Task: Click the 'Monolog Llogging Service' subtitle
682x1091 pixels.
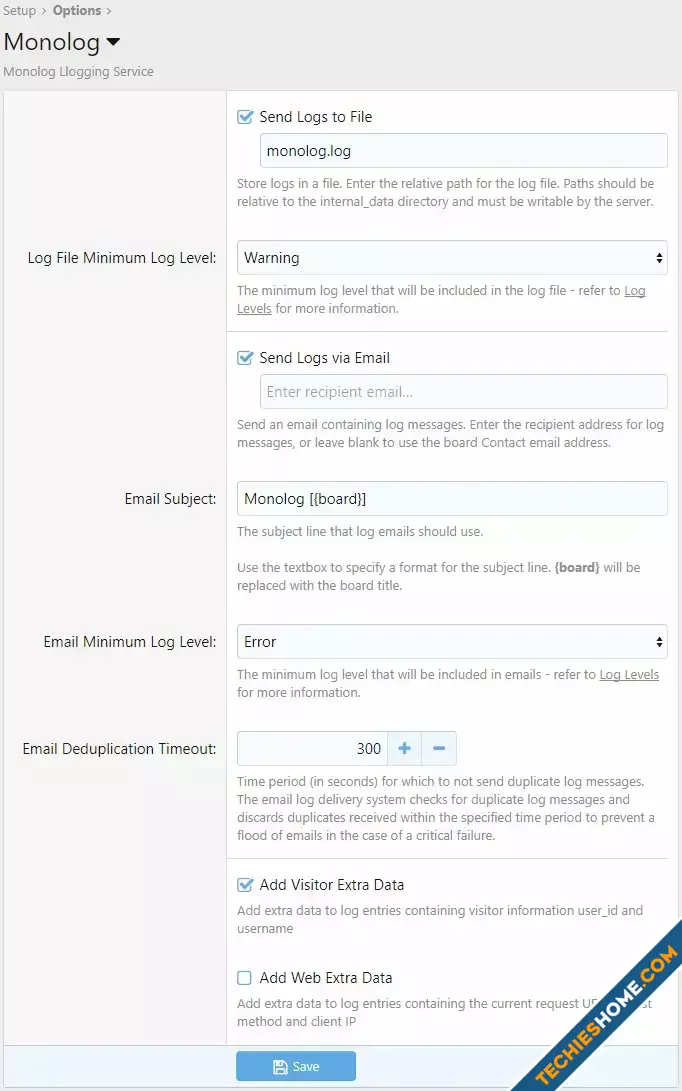Action: [x=79, y=72]
